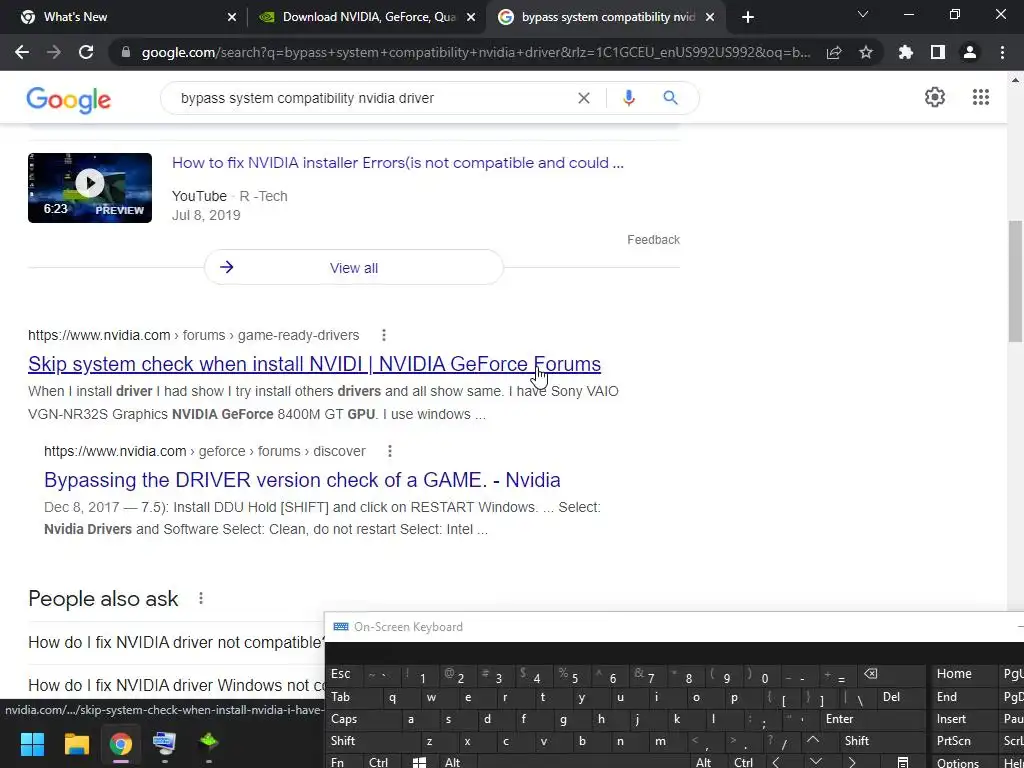The image size is (1024, 768).
Task: Open the Google apps grid
Action: point(980,97)
